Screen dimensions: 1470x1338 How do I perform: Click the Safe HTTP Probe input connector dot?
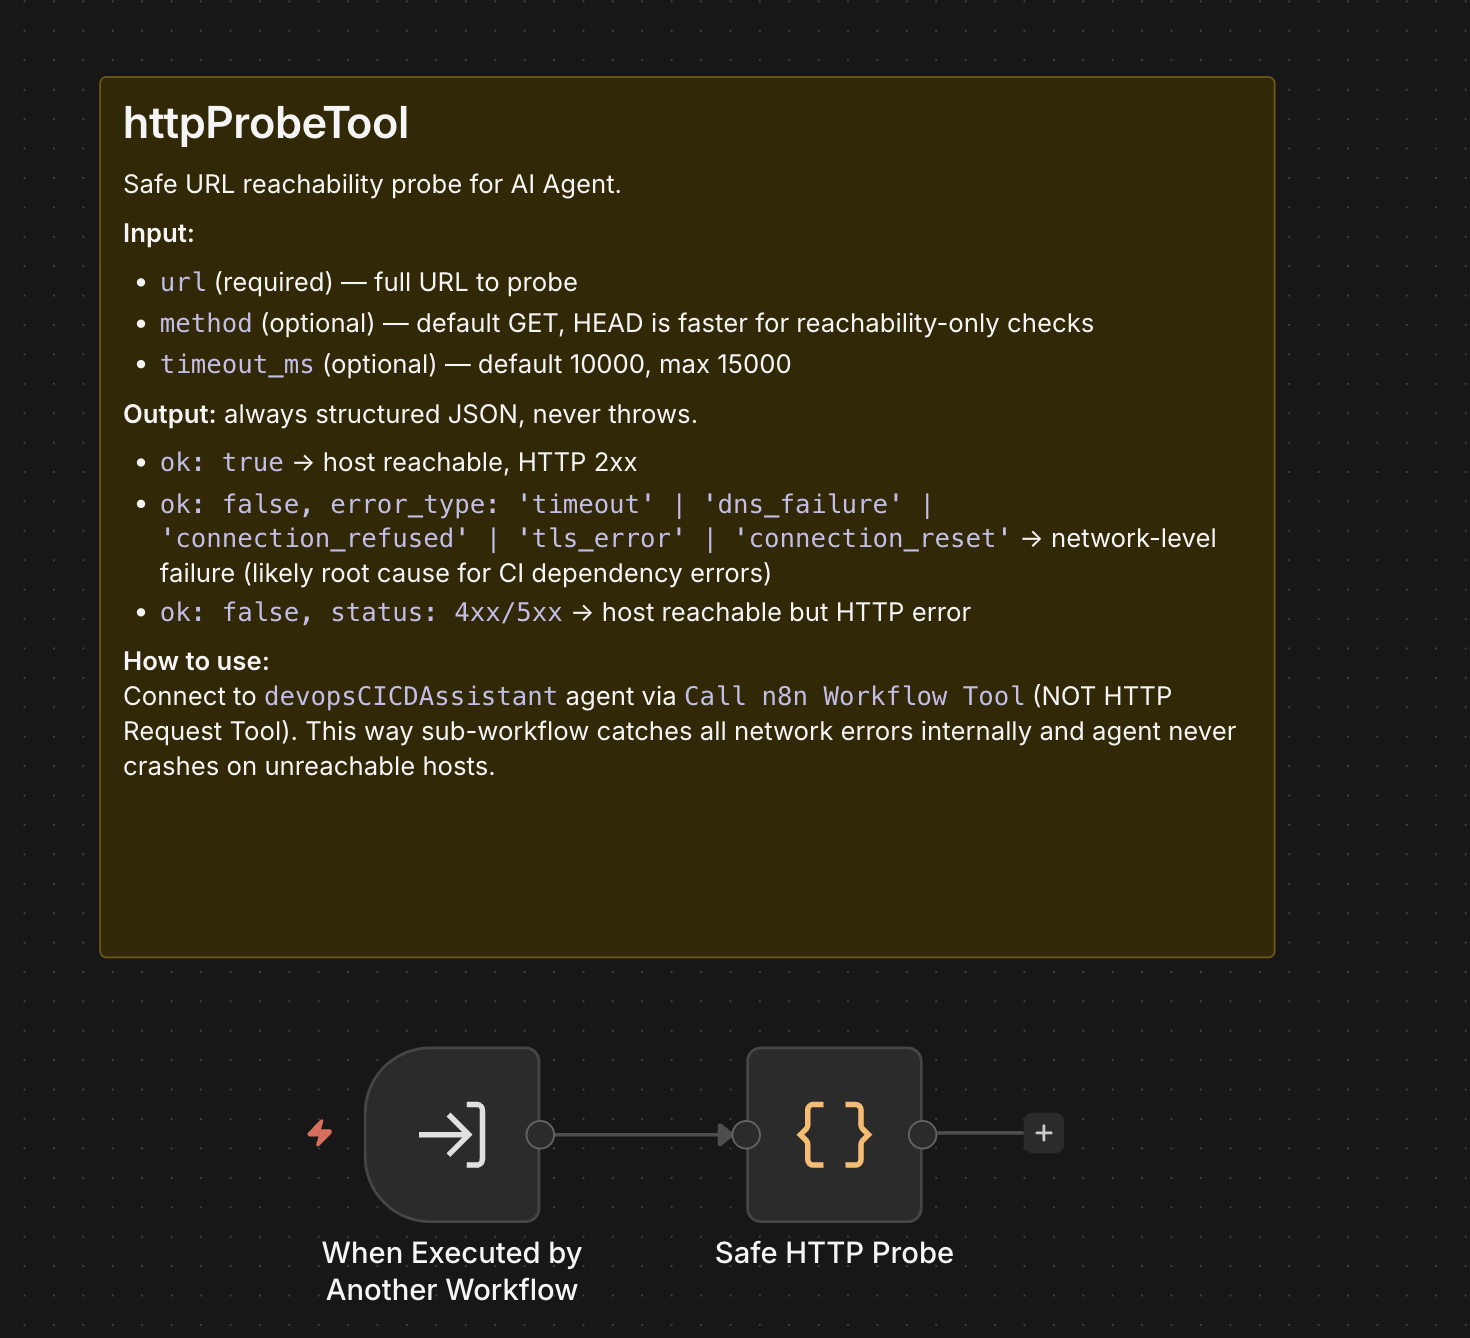(x=746, y=1134)
